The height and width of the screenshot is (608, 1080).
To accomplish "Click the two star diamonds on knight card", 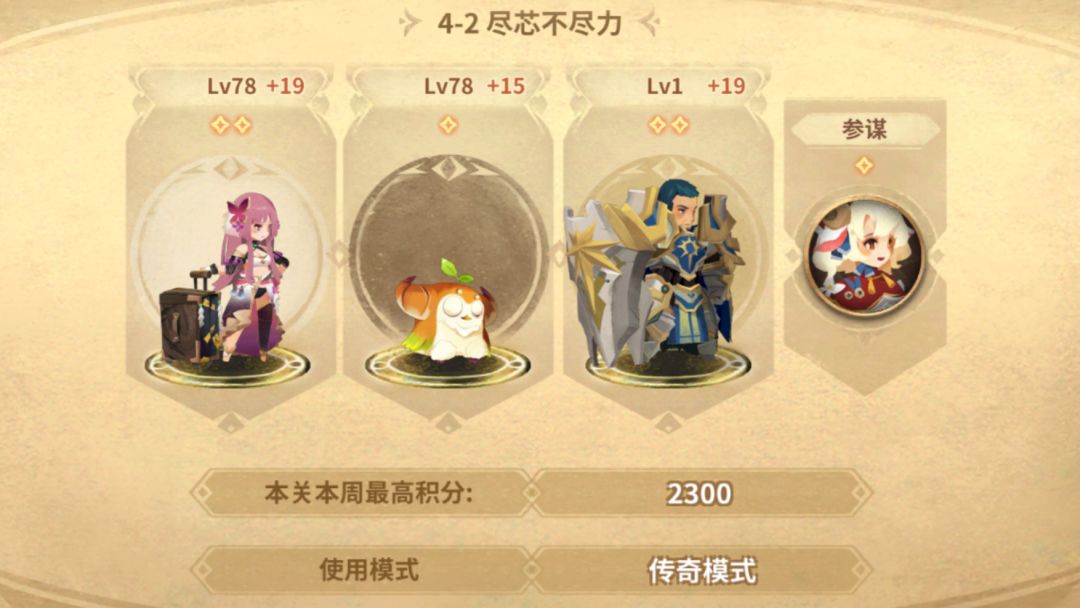I will [x=668, y=125].
